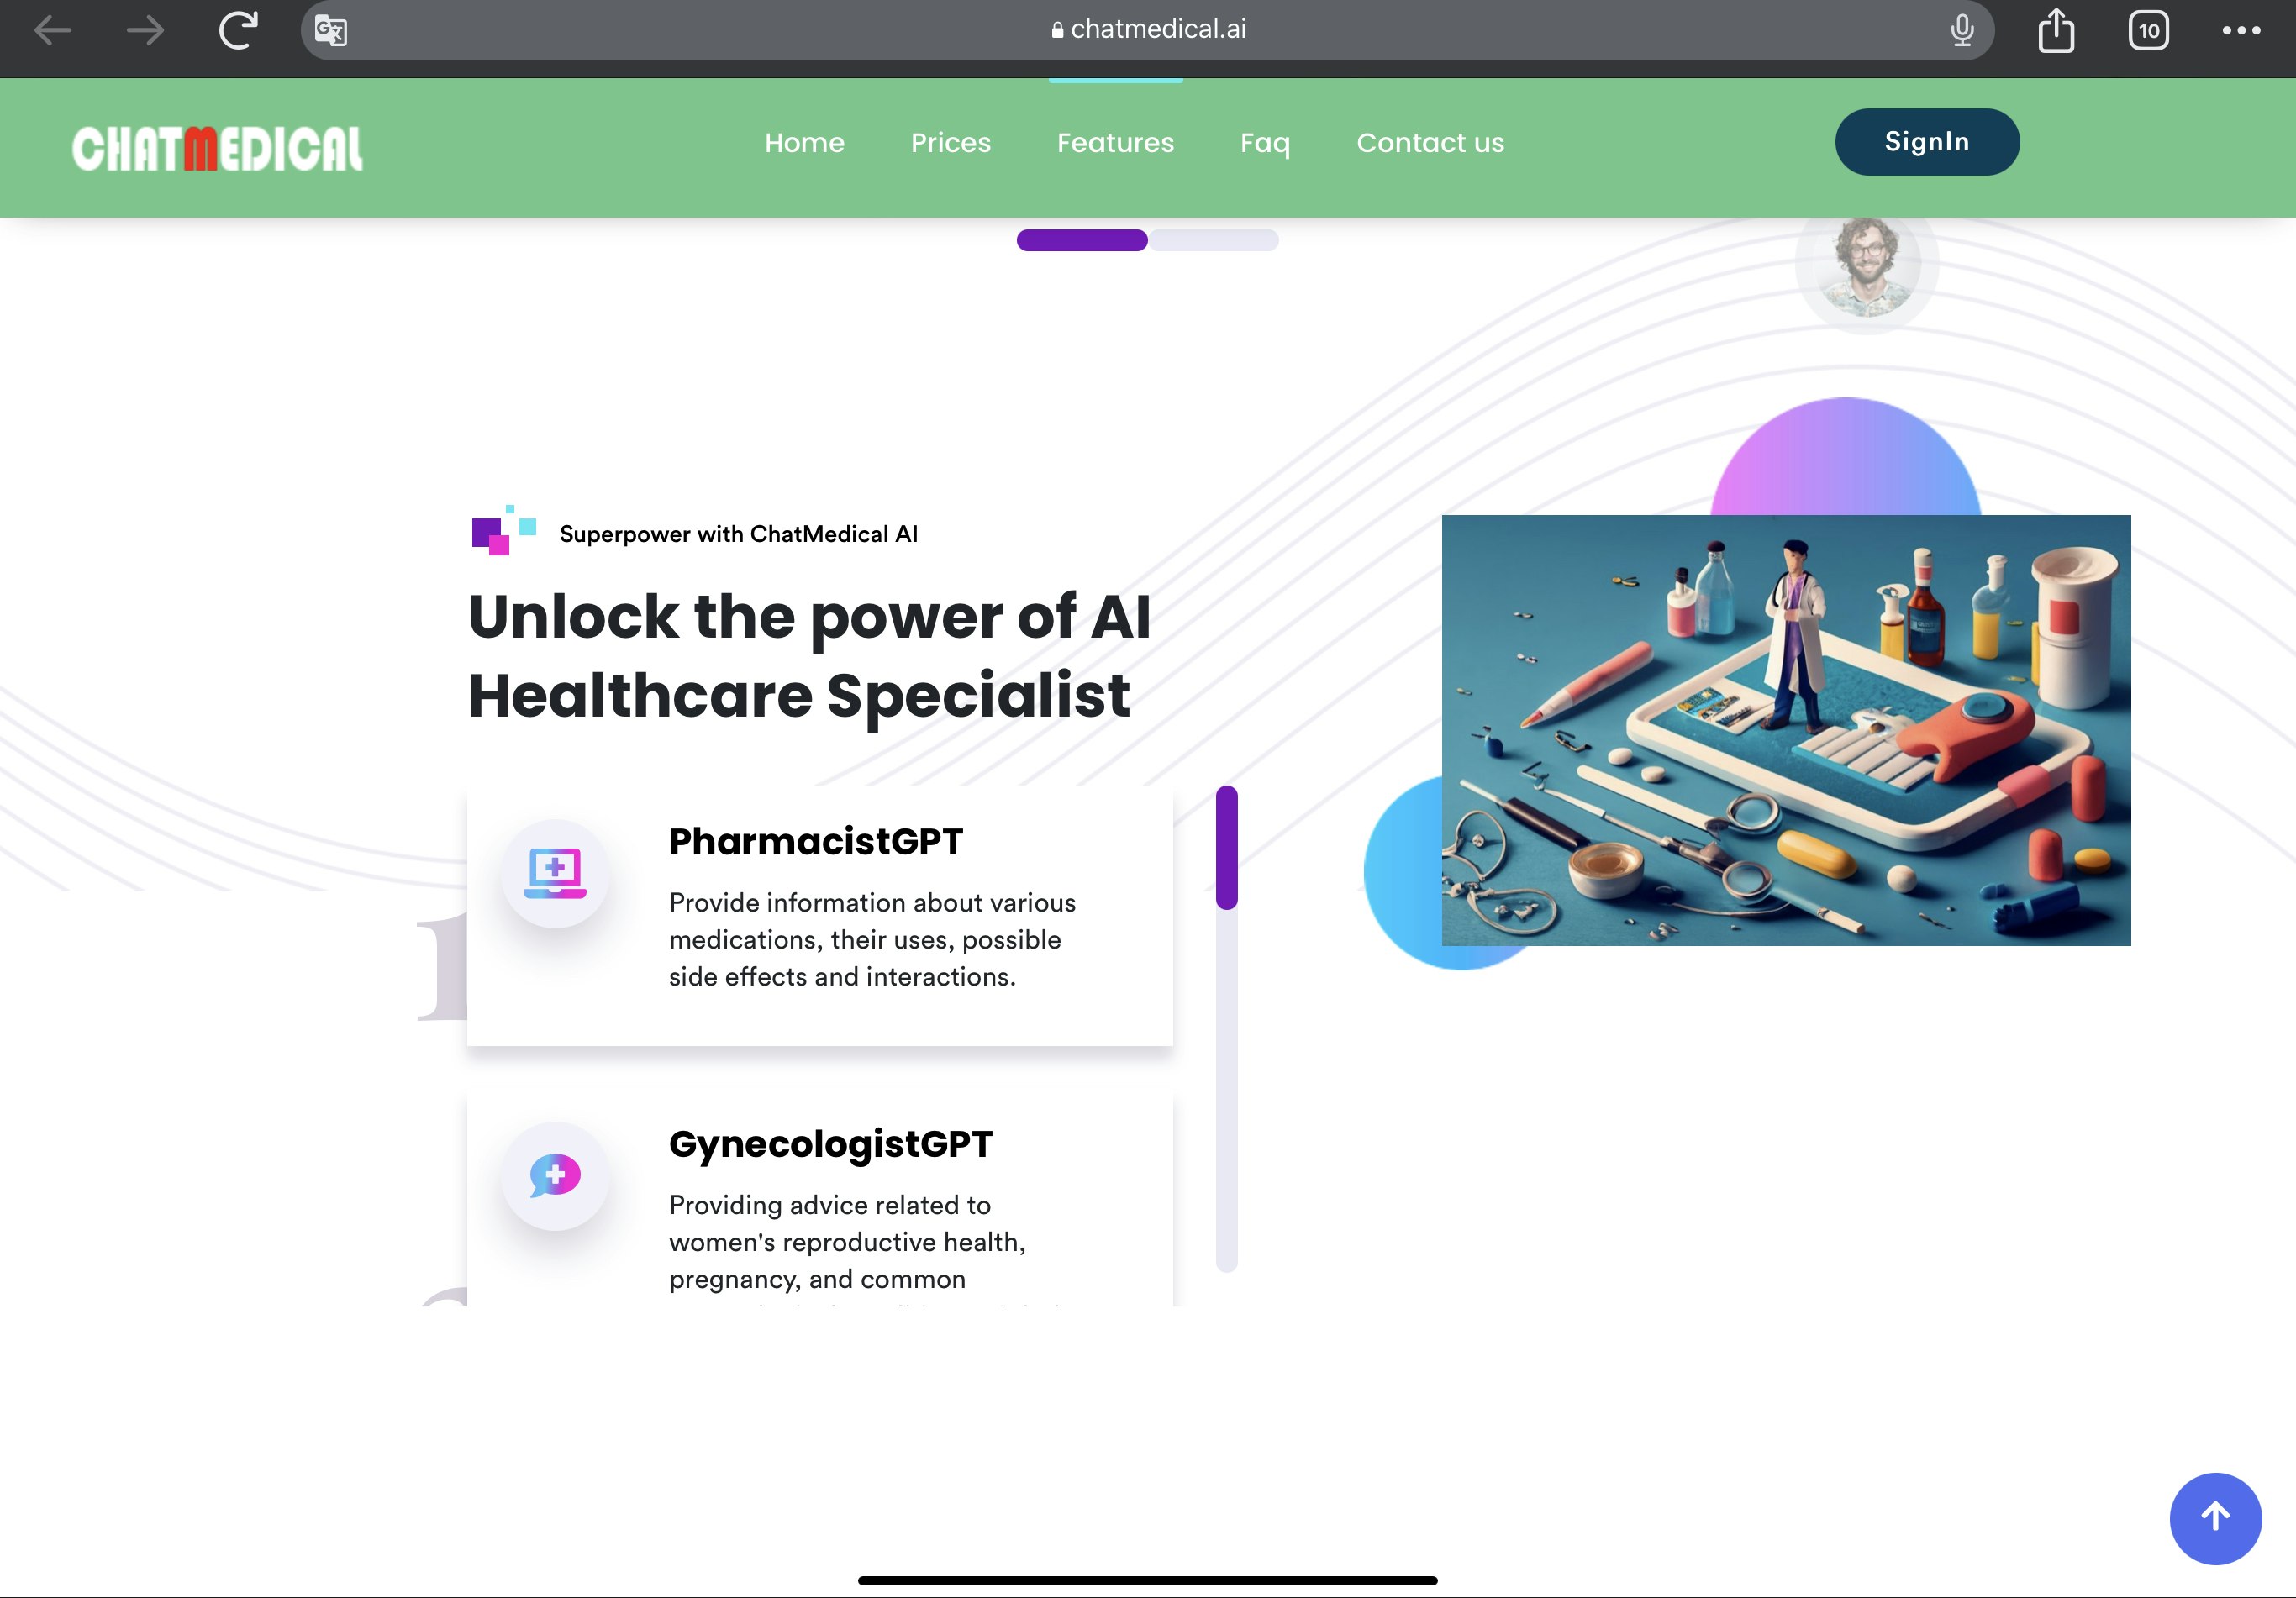2296x1598 pixels.
Task: Click the SignIn button
Action: tap(1927, 142)
